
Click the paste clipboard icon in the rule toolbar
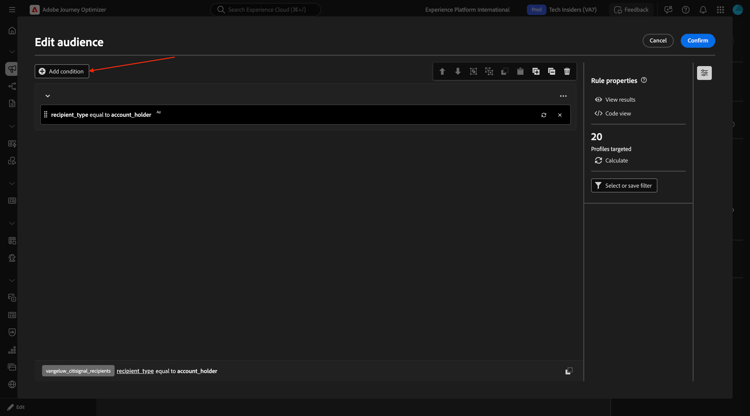coord(520,71)
